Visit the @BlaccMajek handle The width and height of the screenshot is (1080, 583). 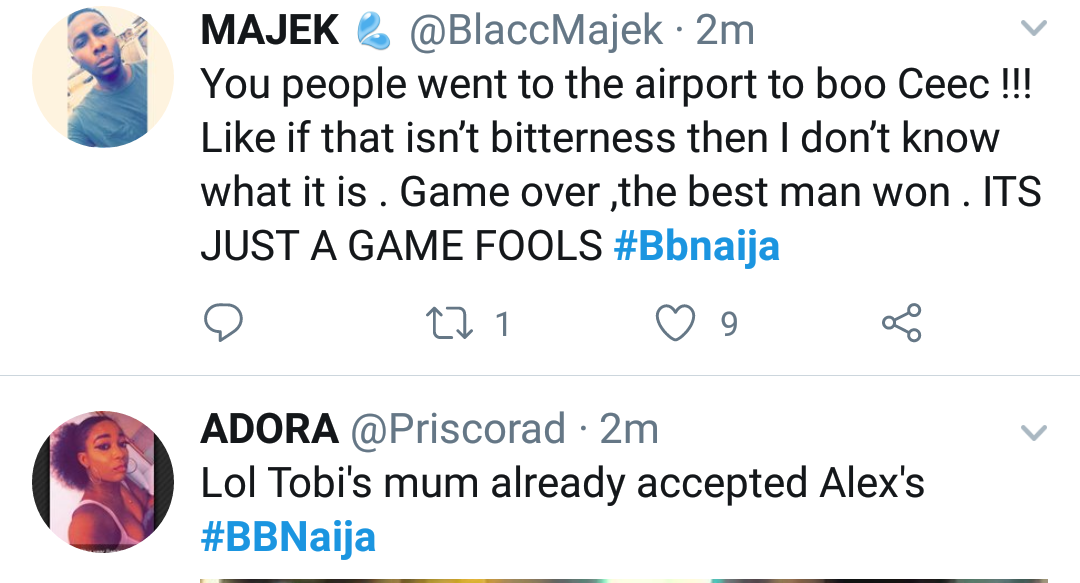[535, 31]
